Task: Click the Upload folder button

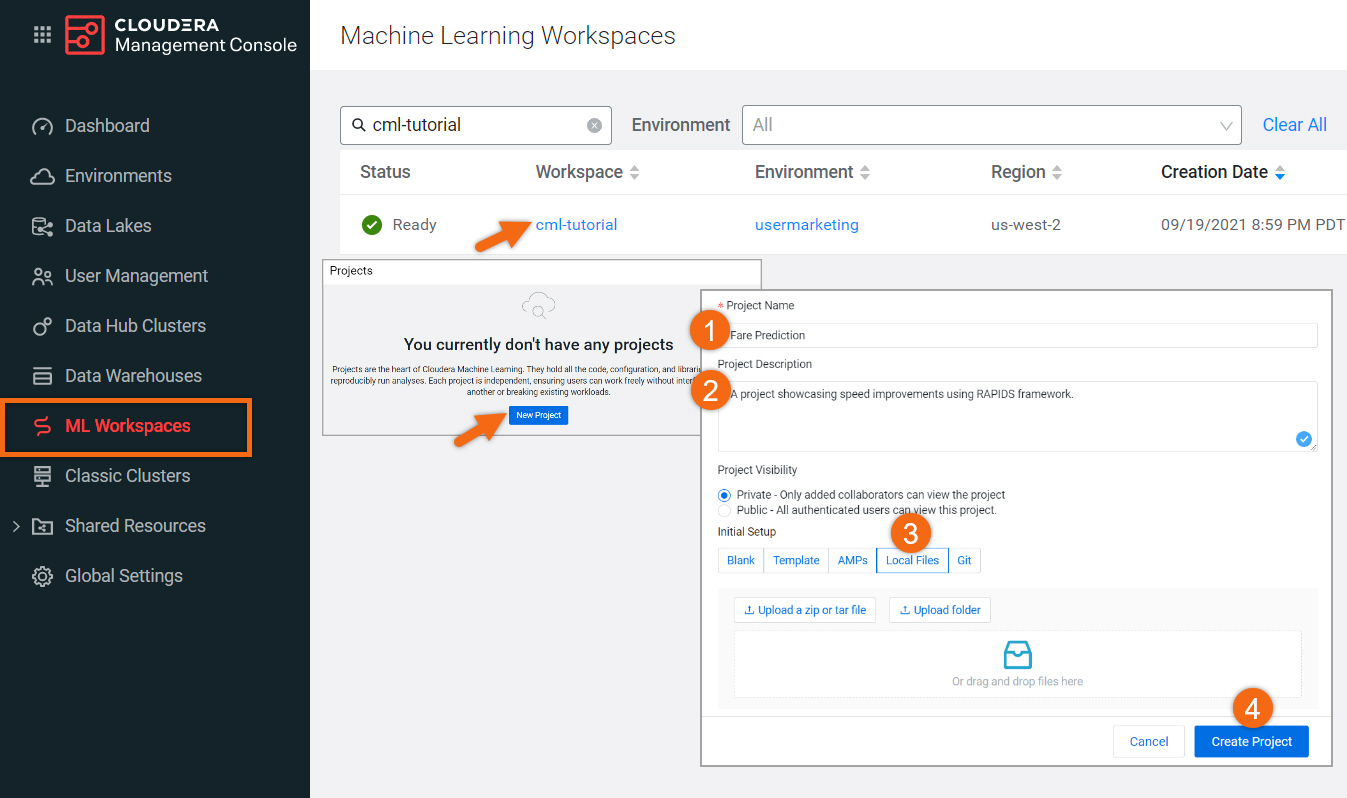Action: [x=940, y=610]
